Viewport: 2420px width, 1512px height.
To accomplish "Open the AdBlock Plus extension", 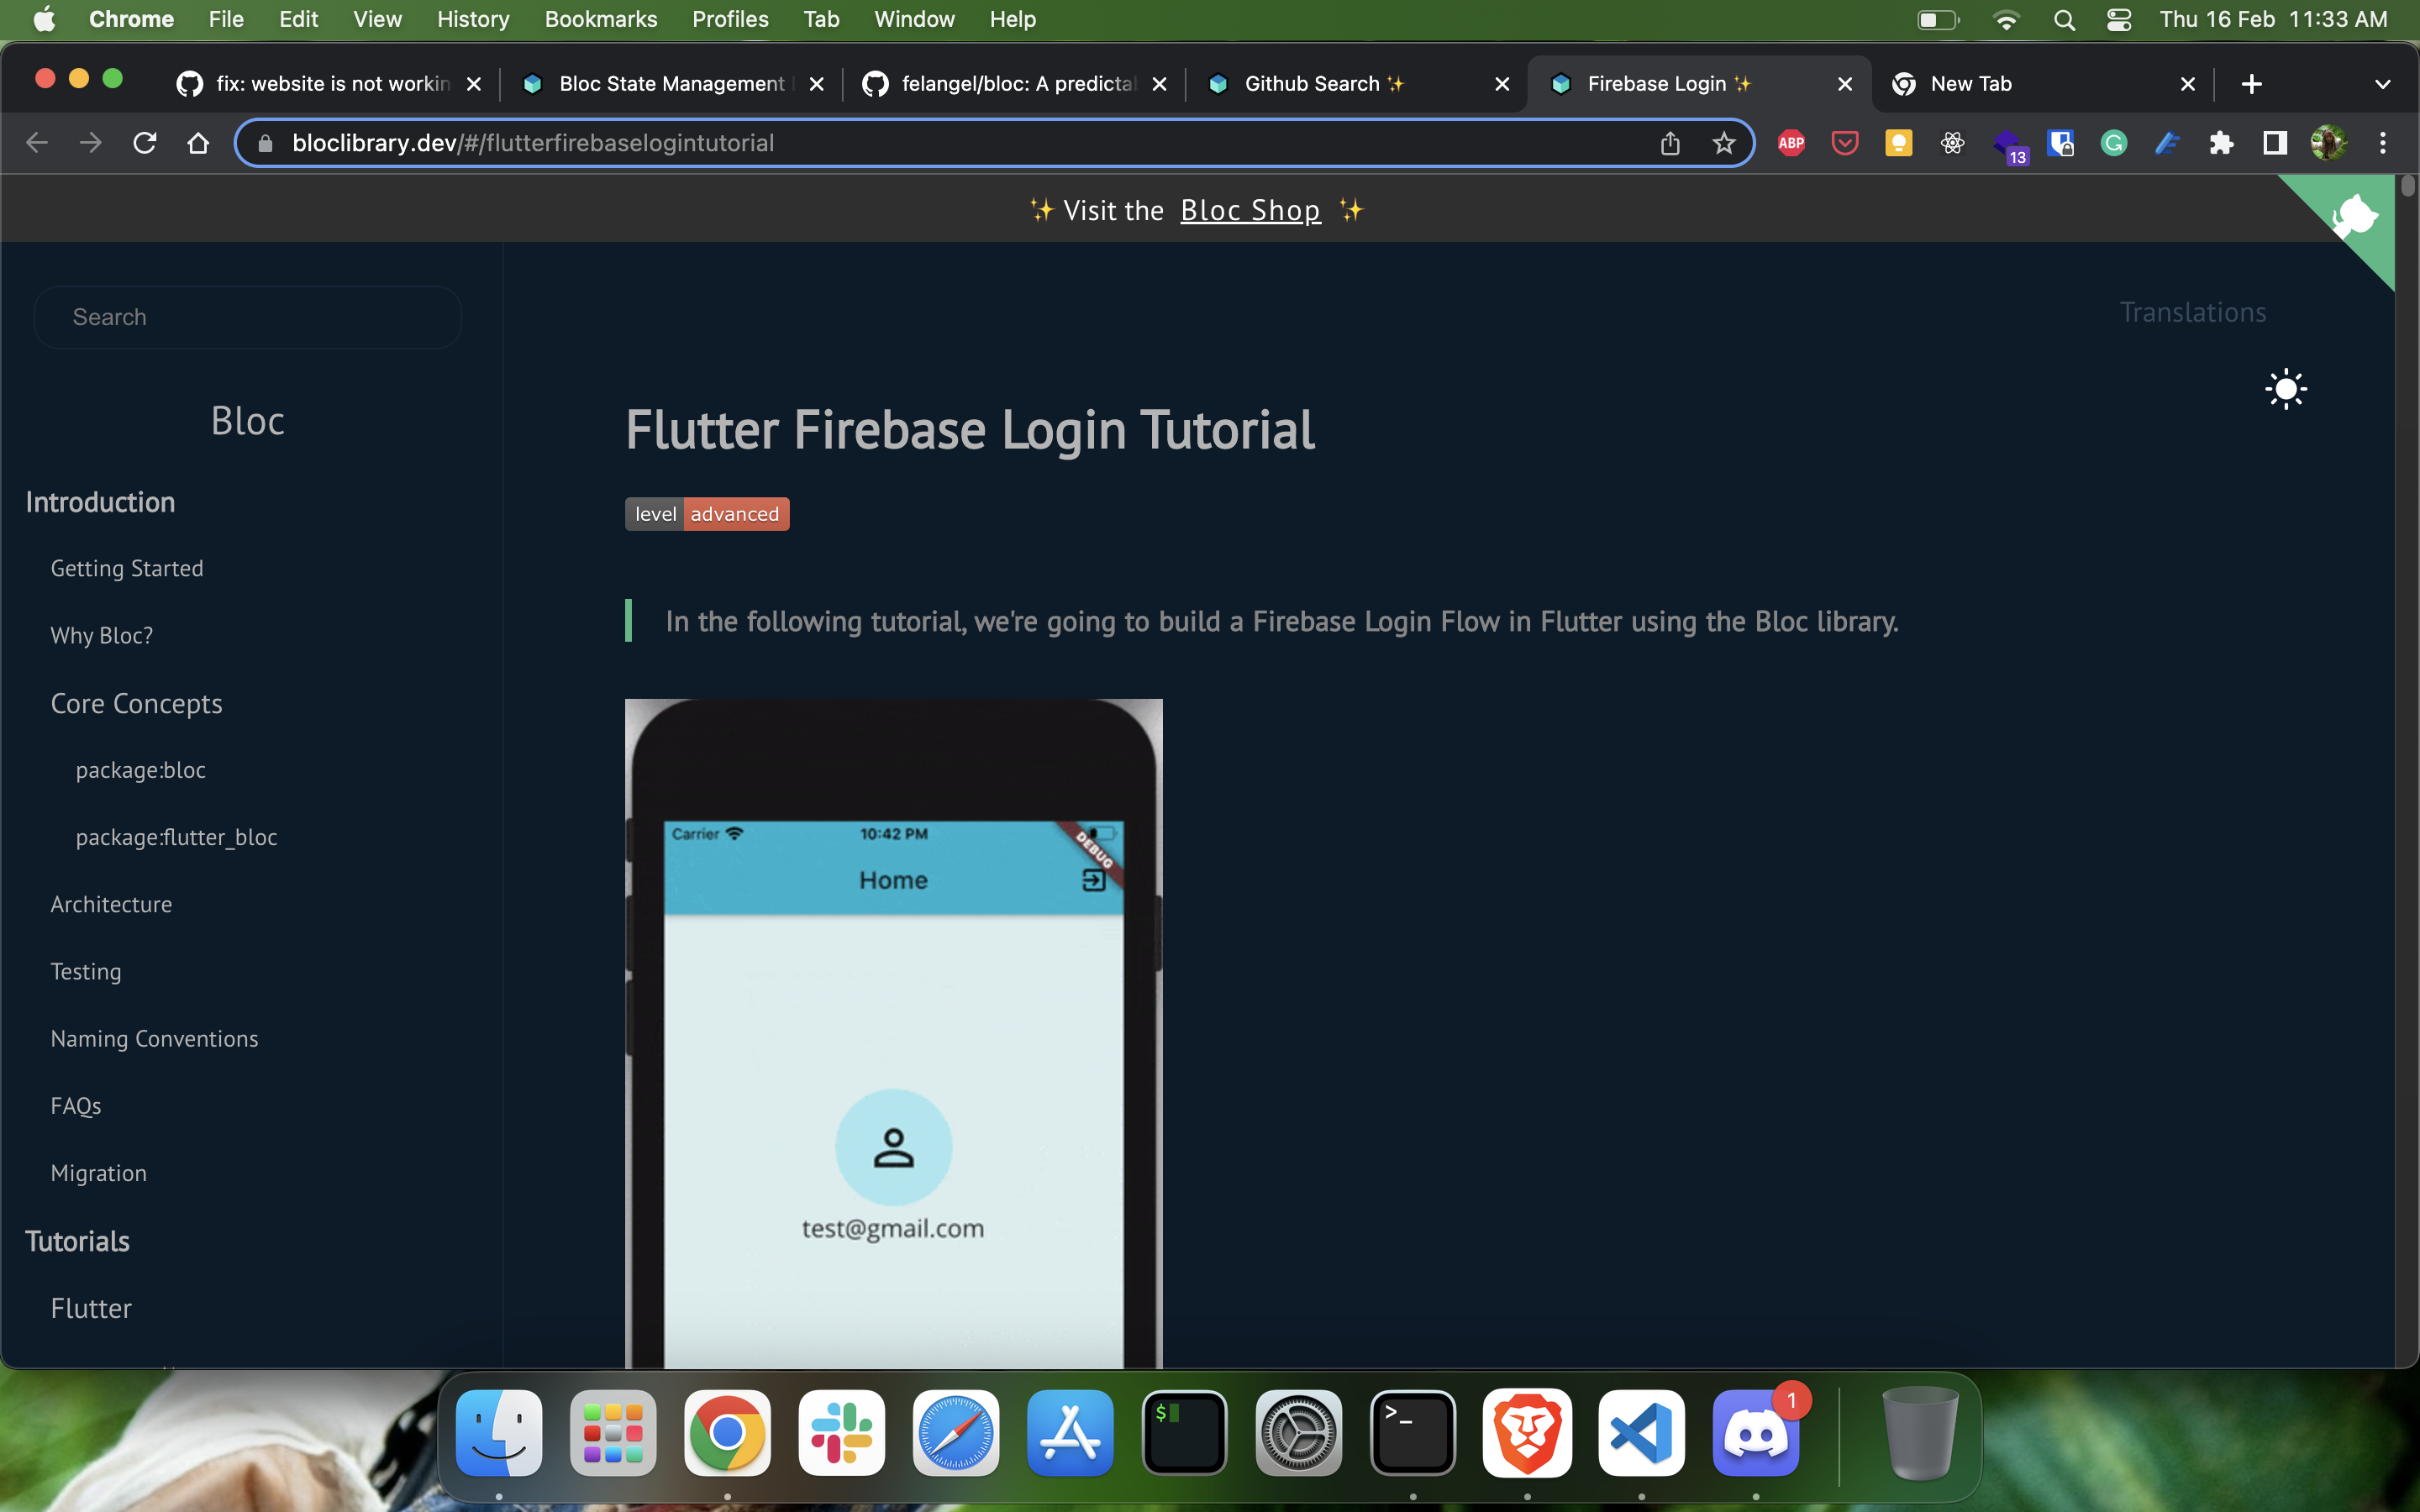I will point(1791,143).
